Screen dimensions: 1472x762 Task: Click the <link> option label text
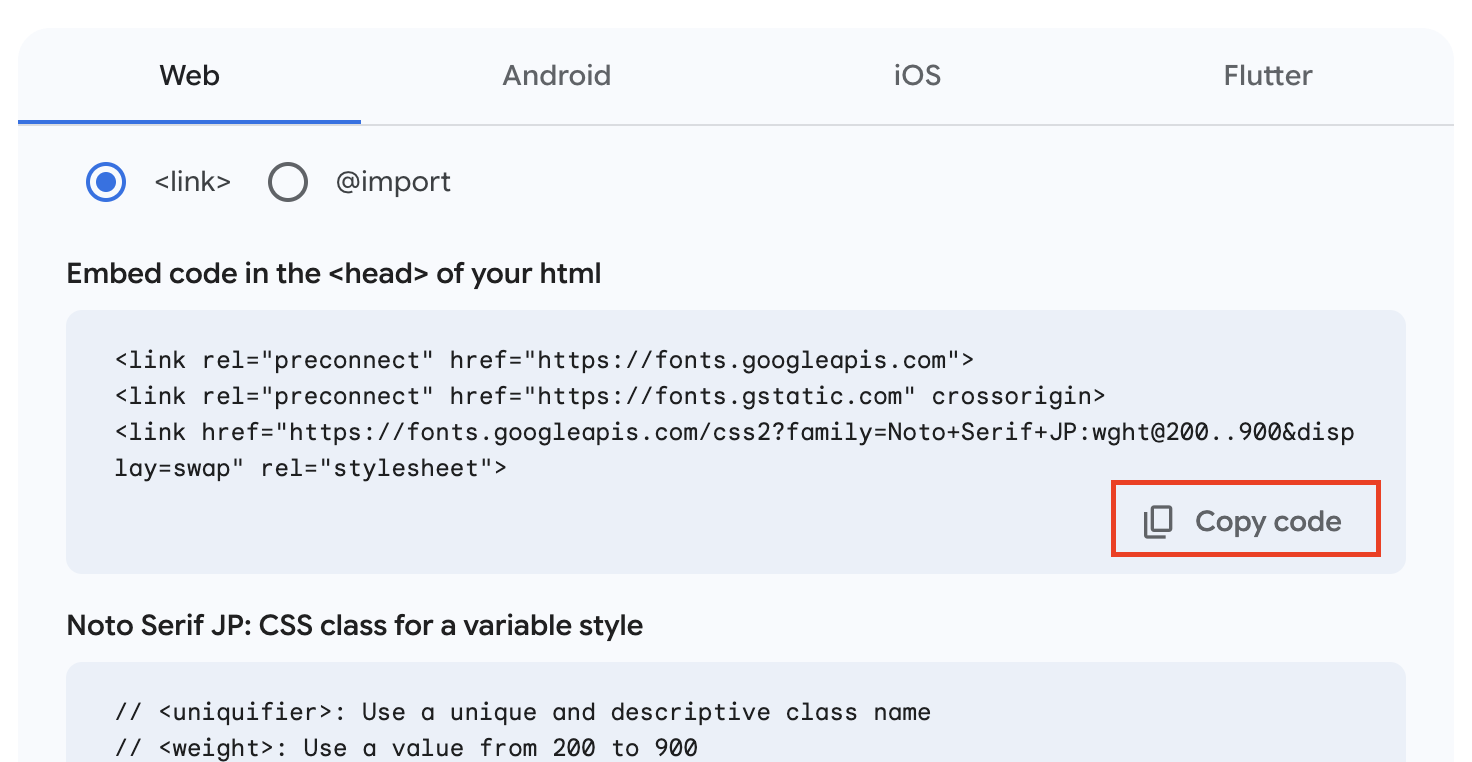(x=193, y=182)
